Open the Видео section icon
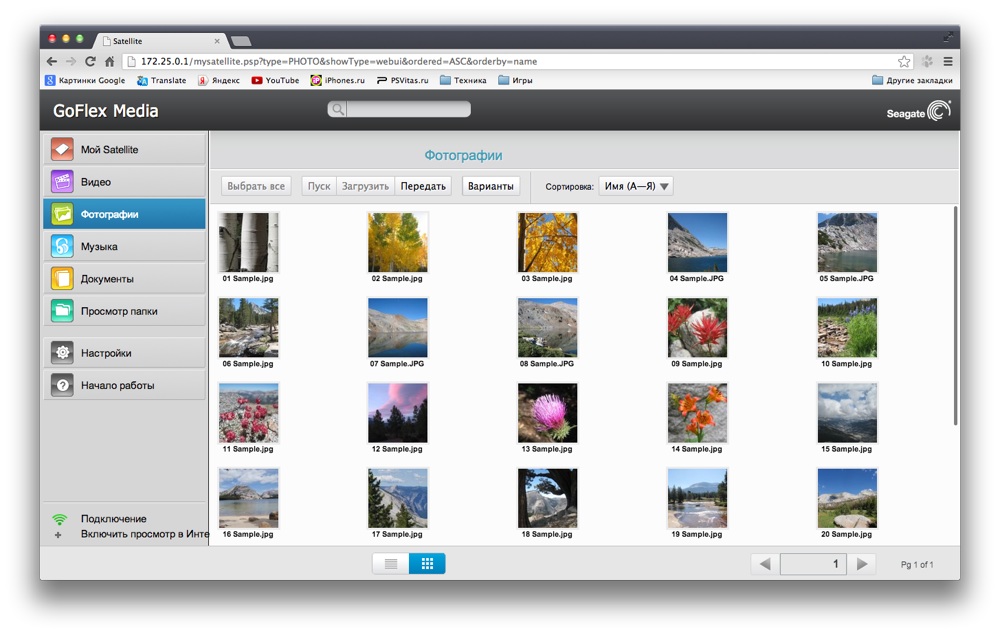 click(x=62, y=182)
